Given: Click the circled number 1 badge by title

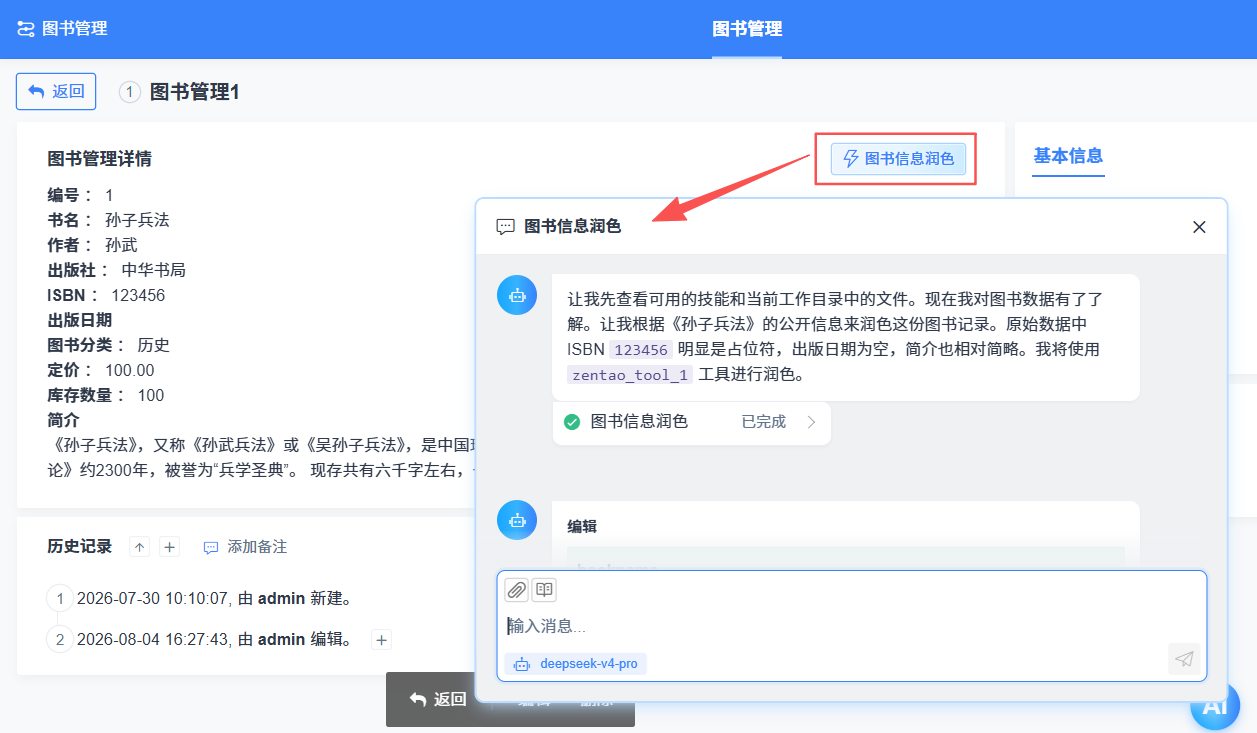Looking at the screenshot, I should pos(129,92).
